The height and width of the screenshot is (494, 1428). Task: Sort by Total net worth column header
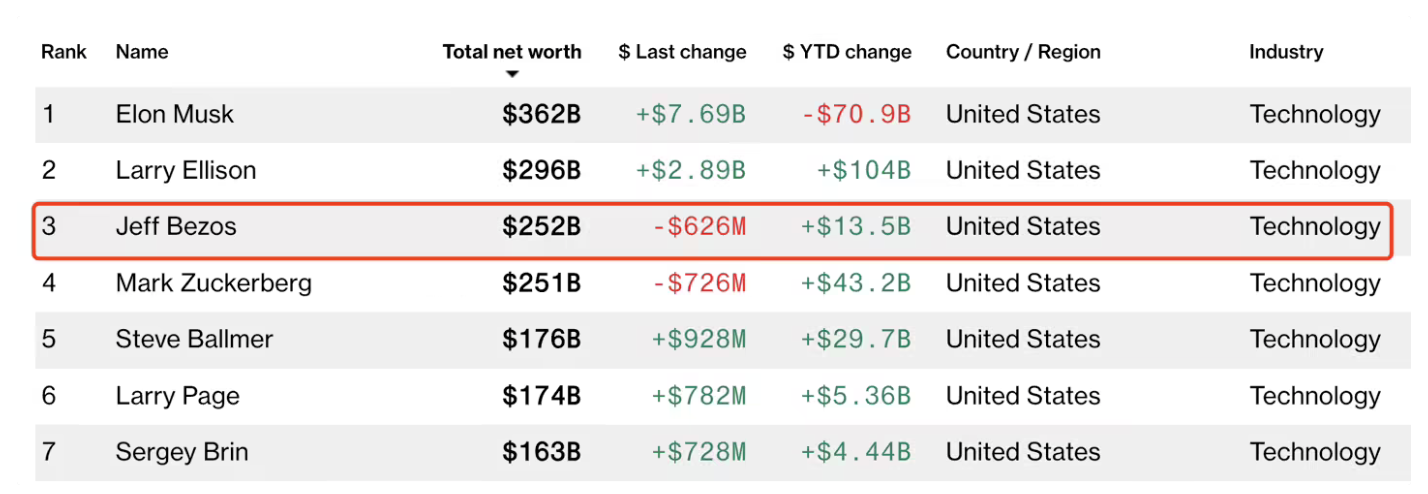click(x=512, y=52)
